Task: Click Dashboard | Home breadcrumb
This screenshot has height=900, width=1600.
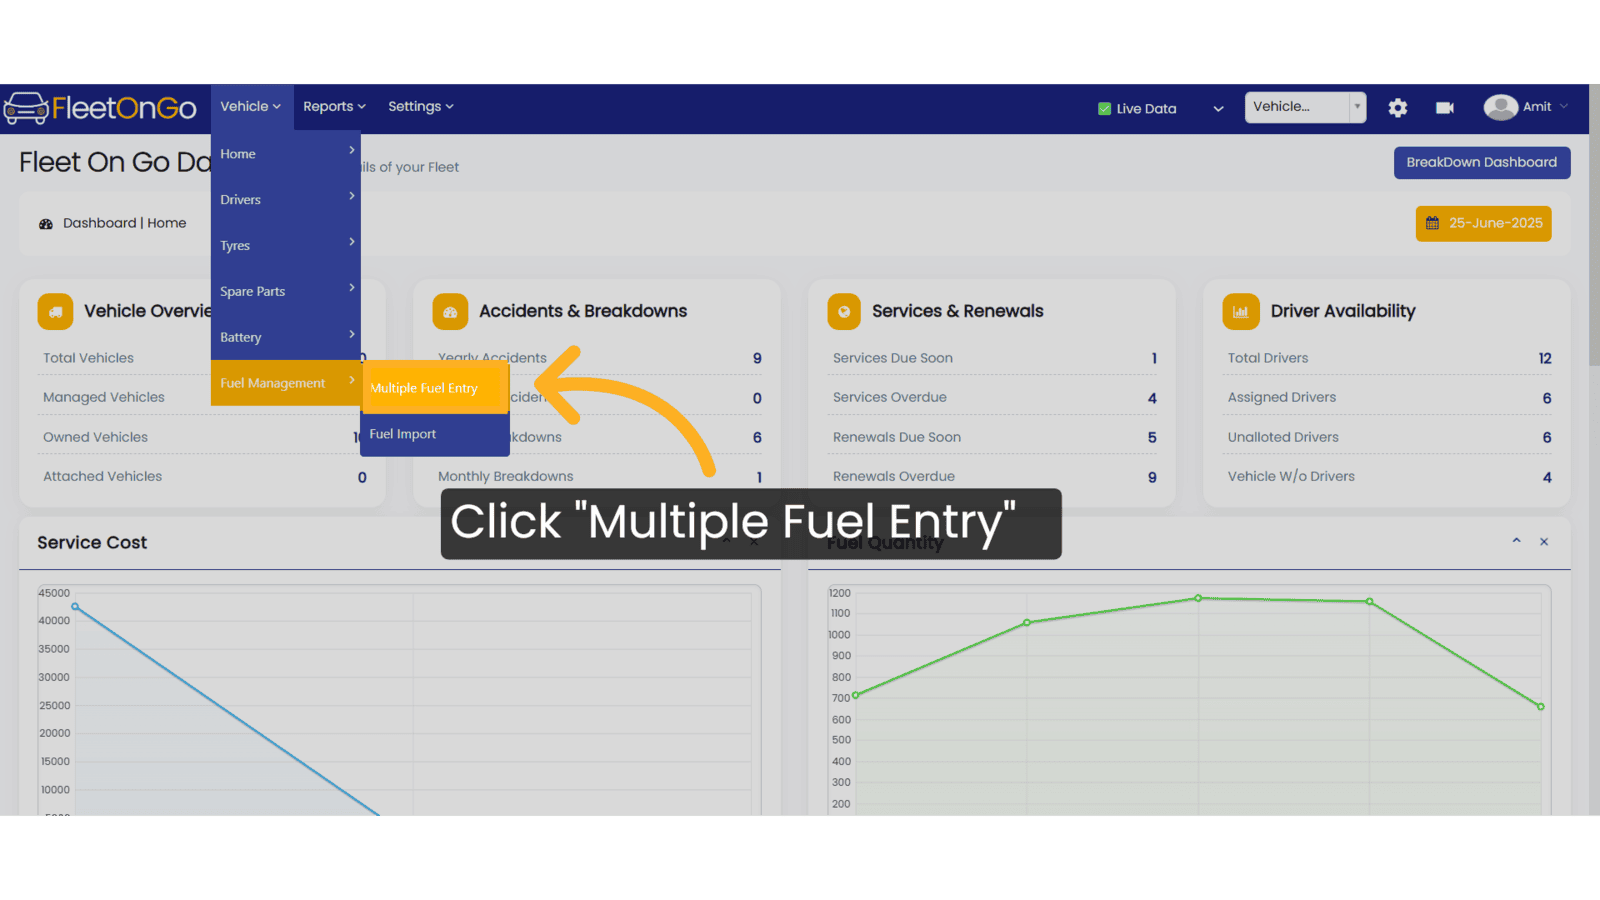Action: 124,223
